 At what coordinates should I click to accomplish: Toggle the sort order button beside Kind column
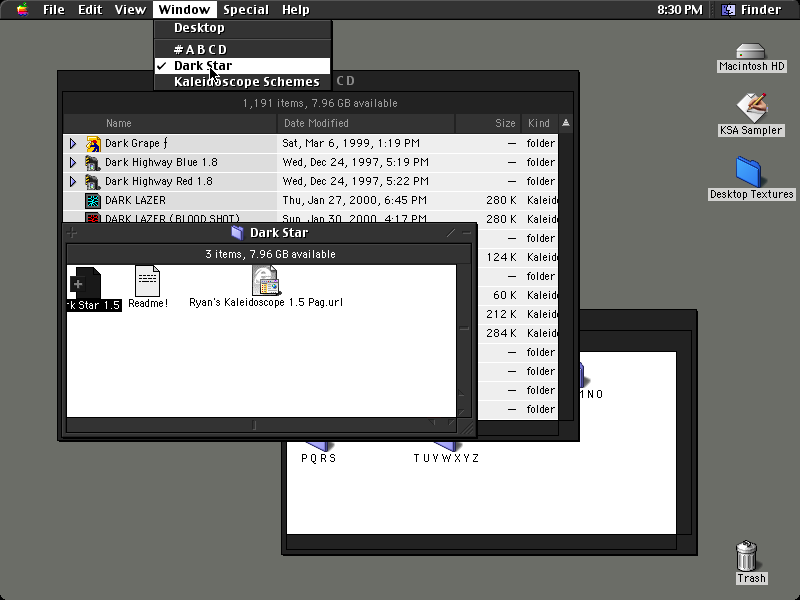pos(566,123)
